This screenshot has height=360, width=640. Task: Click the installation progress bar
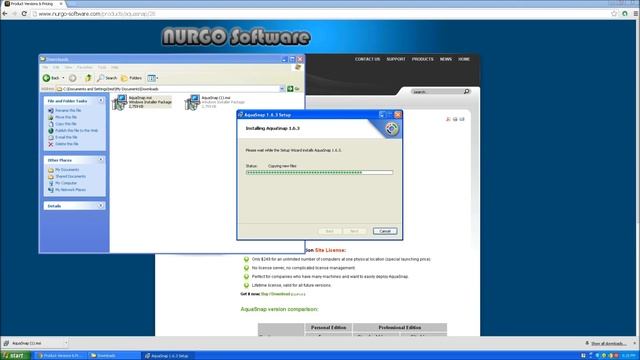pos(319,173)
